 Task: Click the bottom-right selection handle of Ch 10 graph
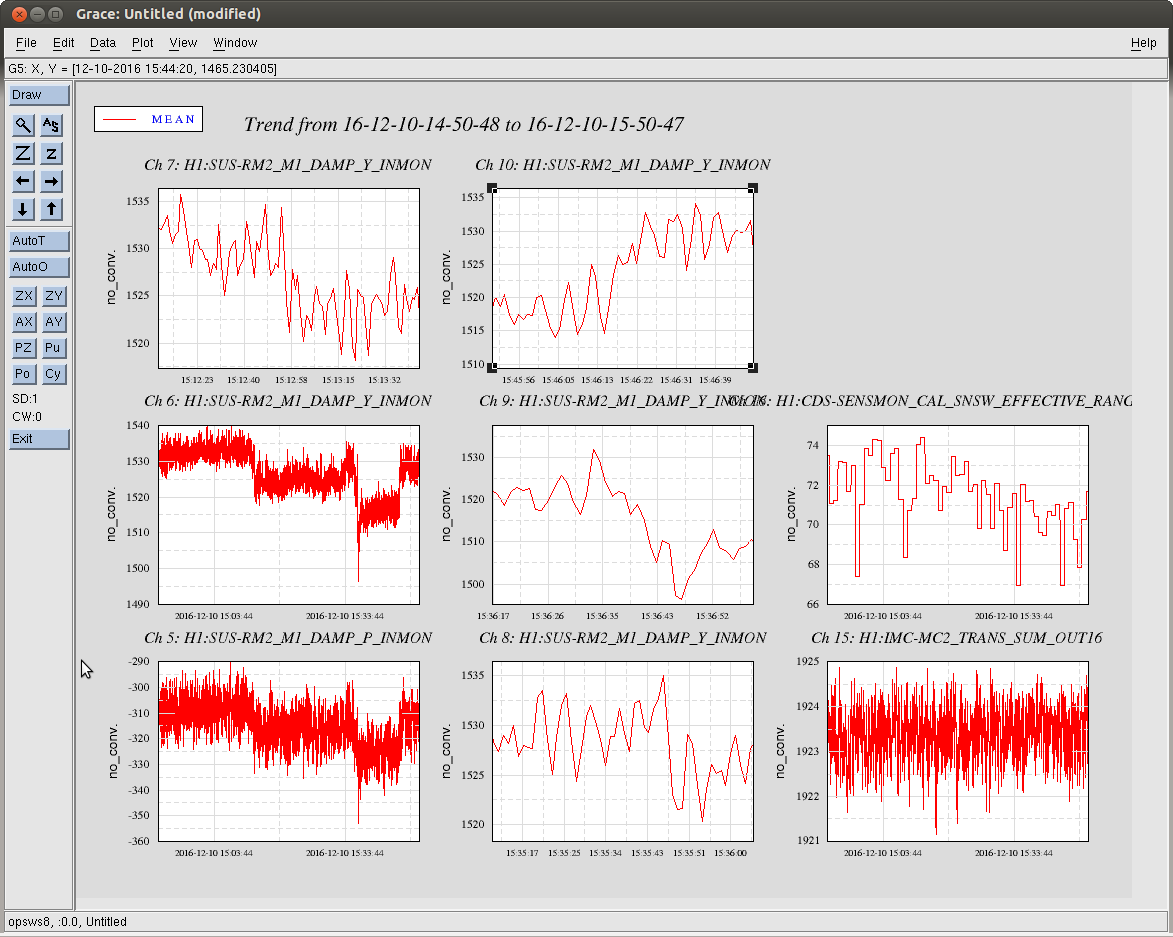753,368
